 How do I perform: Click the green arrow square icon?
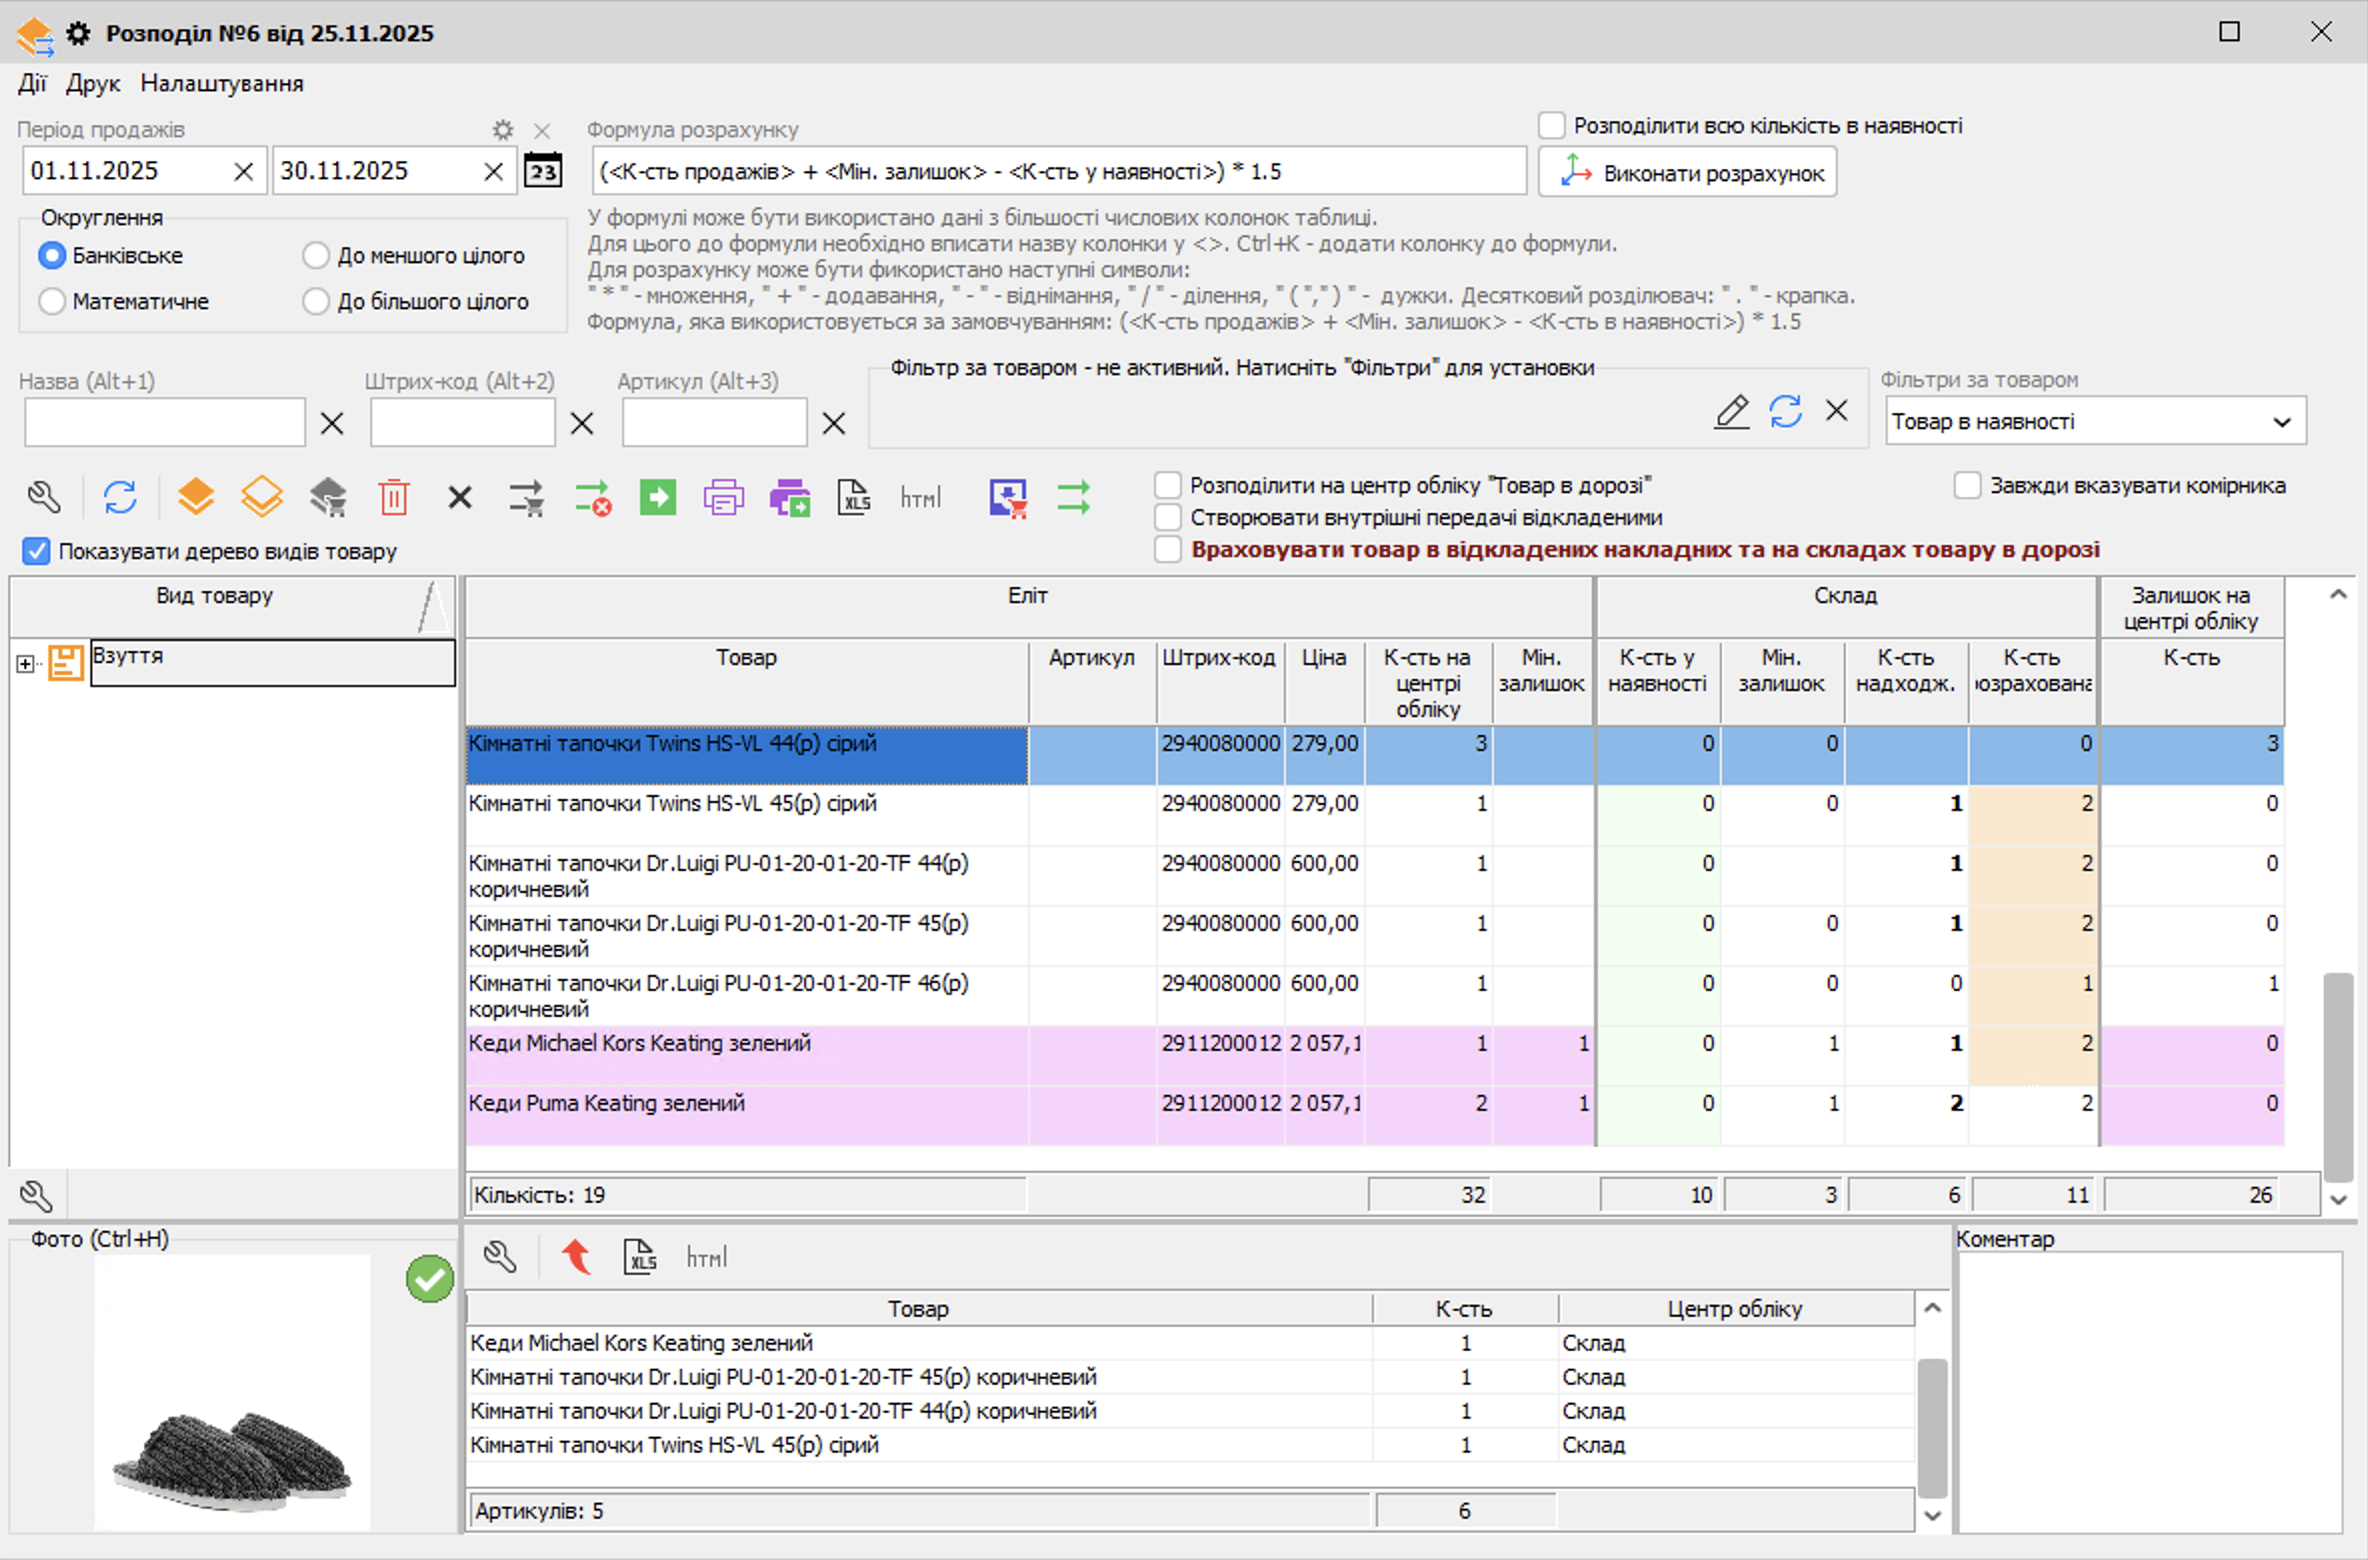point(658,497)
